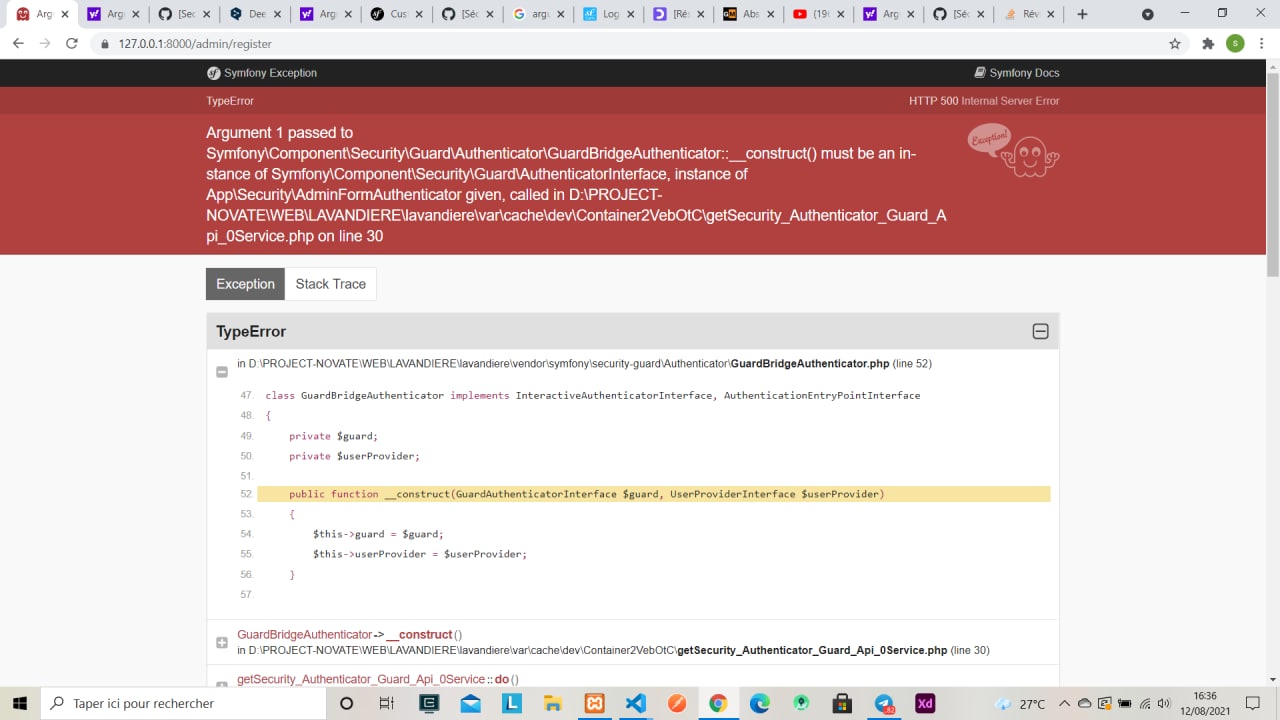Expand the GuardBridgeAuthenticator->__construct() trace

222,643
